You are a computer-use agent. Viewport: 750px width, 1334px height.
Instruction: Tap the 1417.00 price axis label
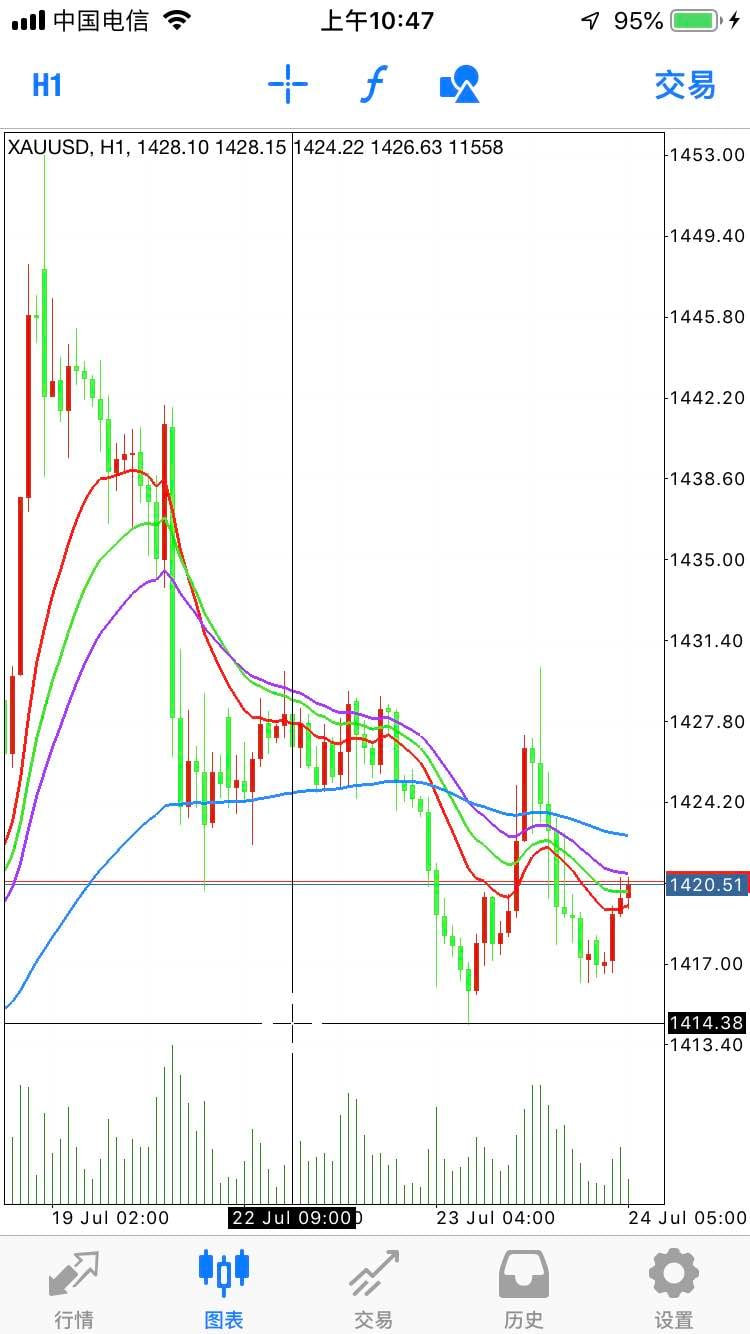click(707, 964)
